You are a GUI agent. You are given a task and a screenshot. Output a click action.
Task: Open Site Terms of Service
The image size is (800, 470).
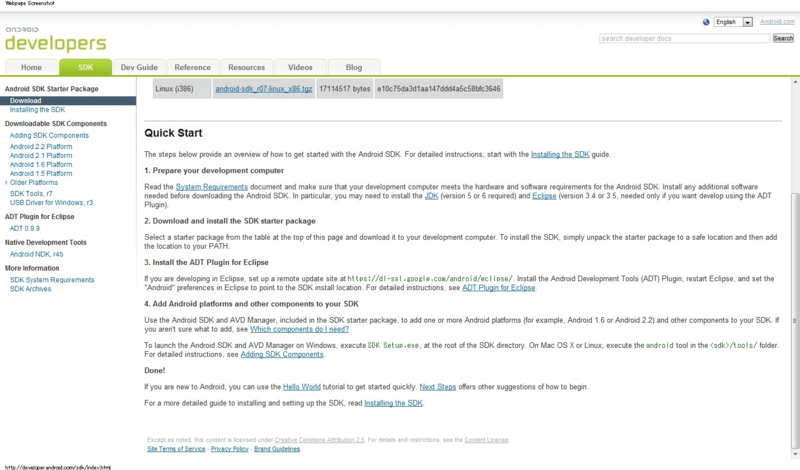pos(176,449)
